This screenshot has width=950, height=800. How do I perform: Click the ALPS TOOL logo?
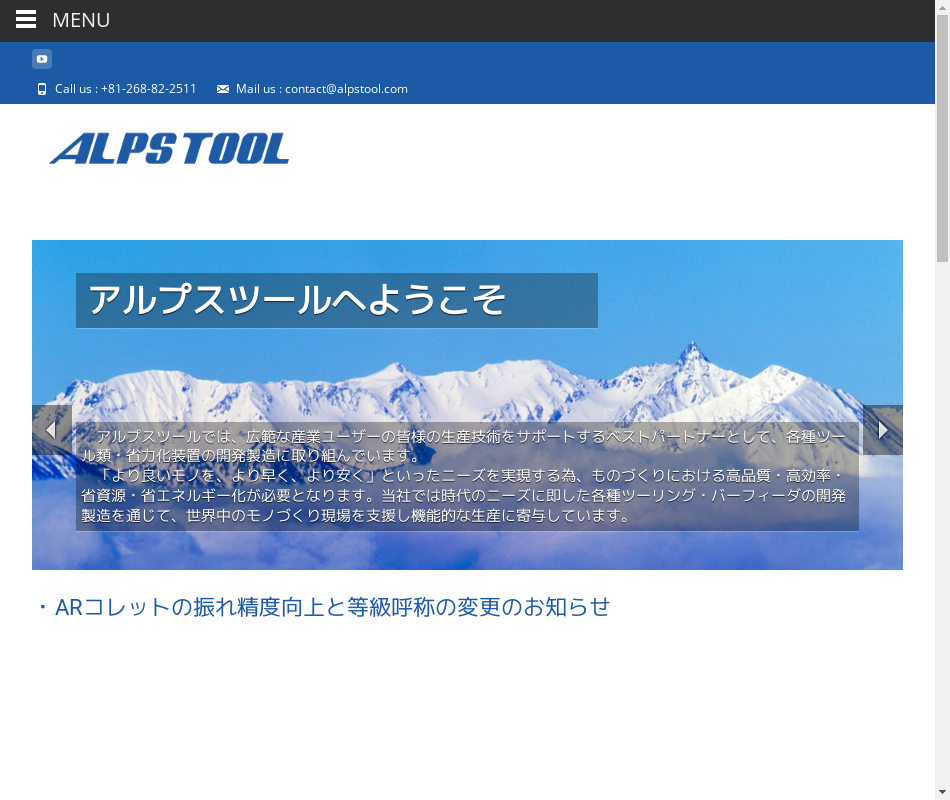(169, 149)
